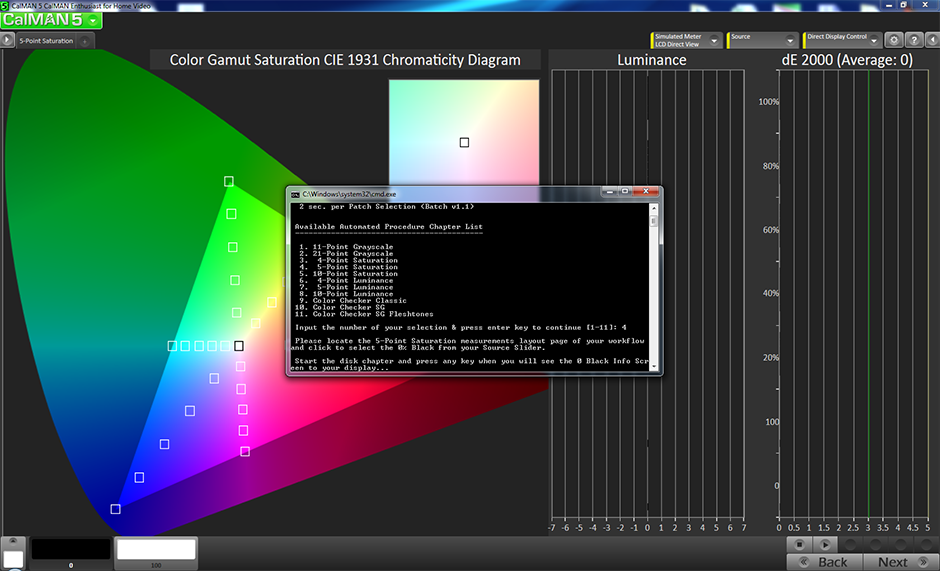The width and height of the screenshot is (940, 571).
Task: Open the Source dropdown
Action: point(763,40)
